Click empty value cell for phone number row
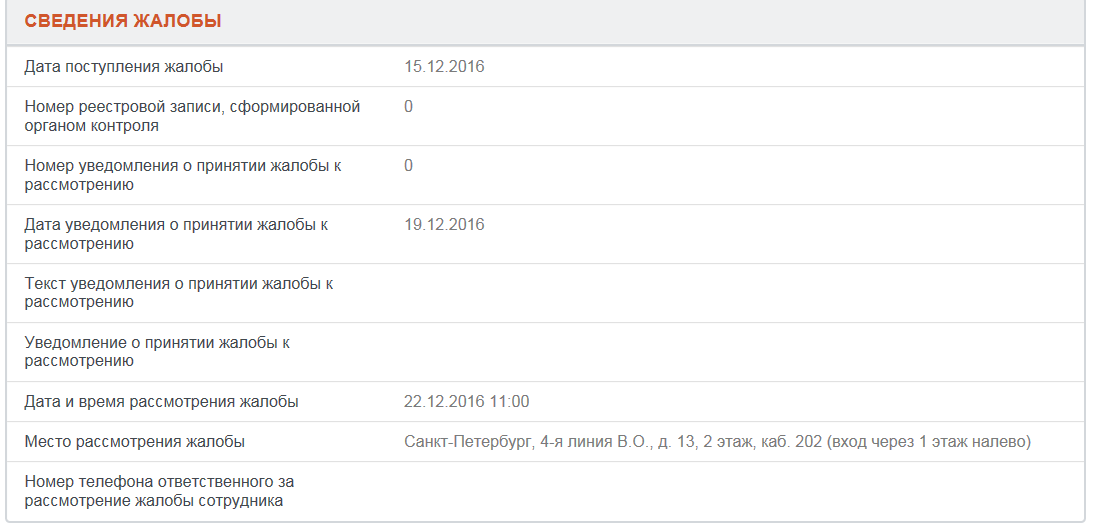The height and width of the screenshot is (528, 1098). (740, 491)
